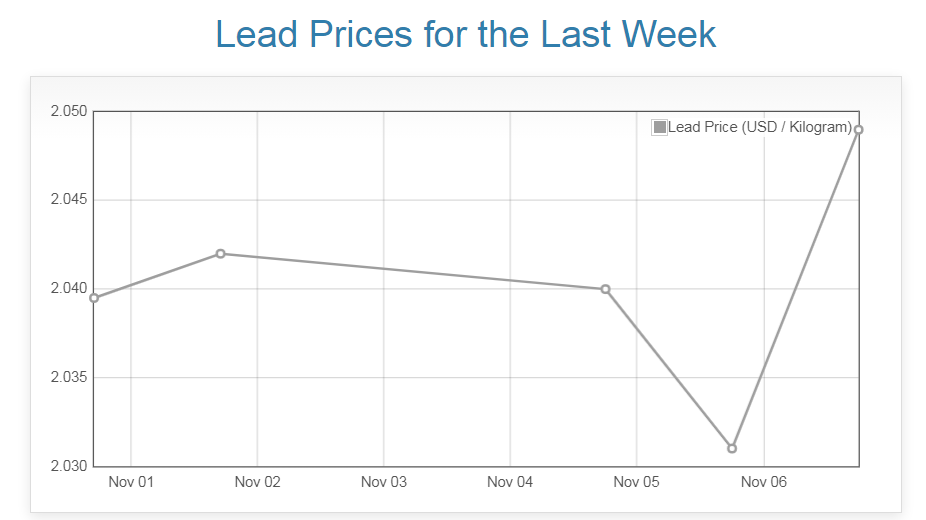Screen dimensions: 926x520
Task: Click the Nov 03 x-axis label
Action: [x=384, y=482]
